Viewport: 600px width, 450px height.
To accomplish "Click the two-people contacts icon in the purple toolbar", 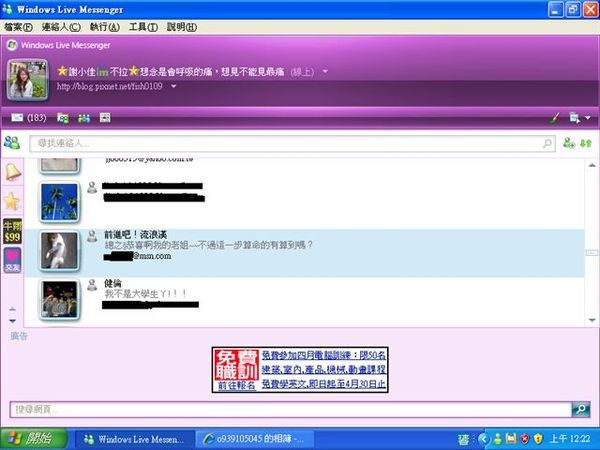I will coord(84,118).
